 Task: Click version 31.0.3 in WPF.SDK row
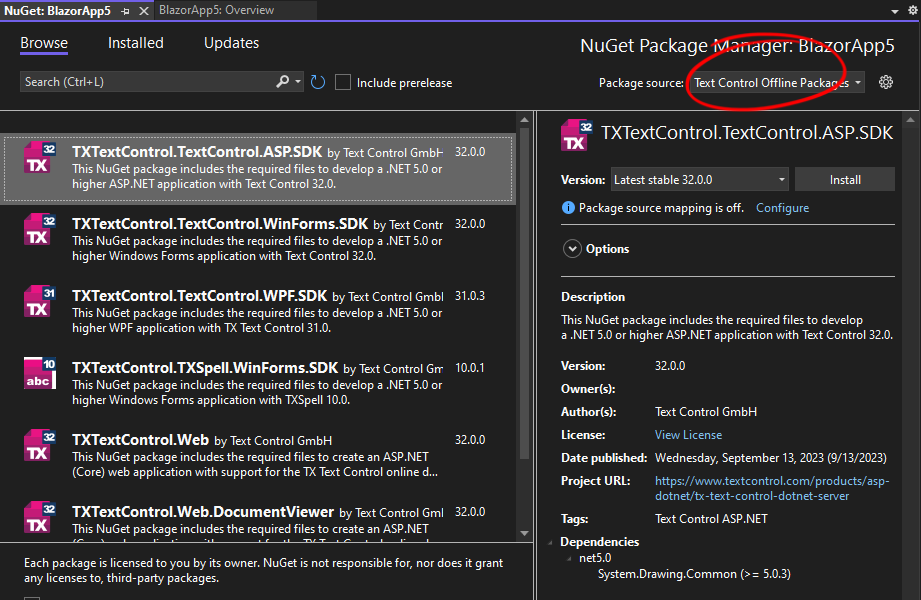[x=470, y=296]
